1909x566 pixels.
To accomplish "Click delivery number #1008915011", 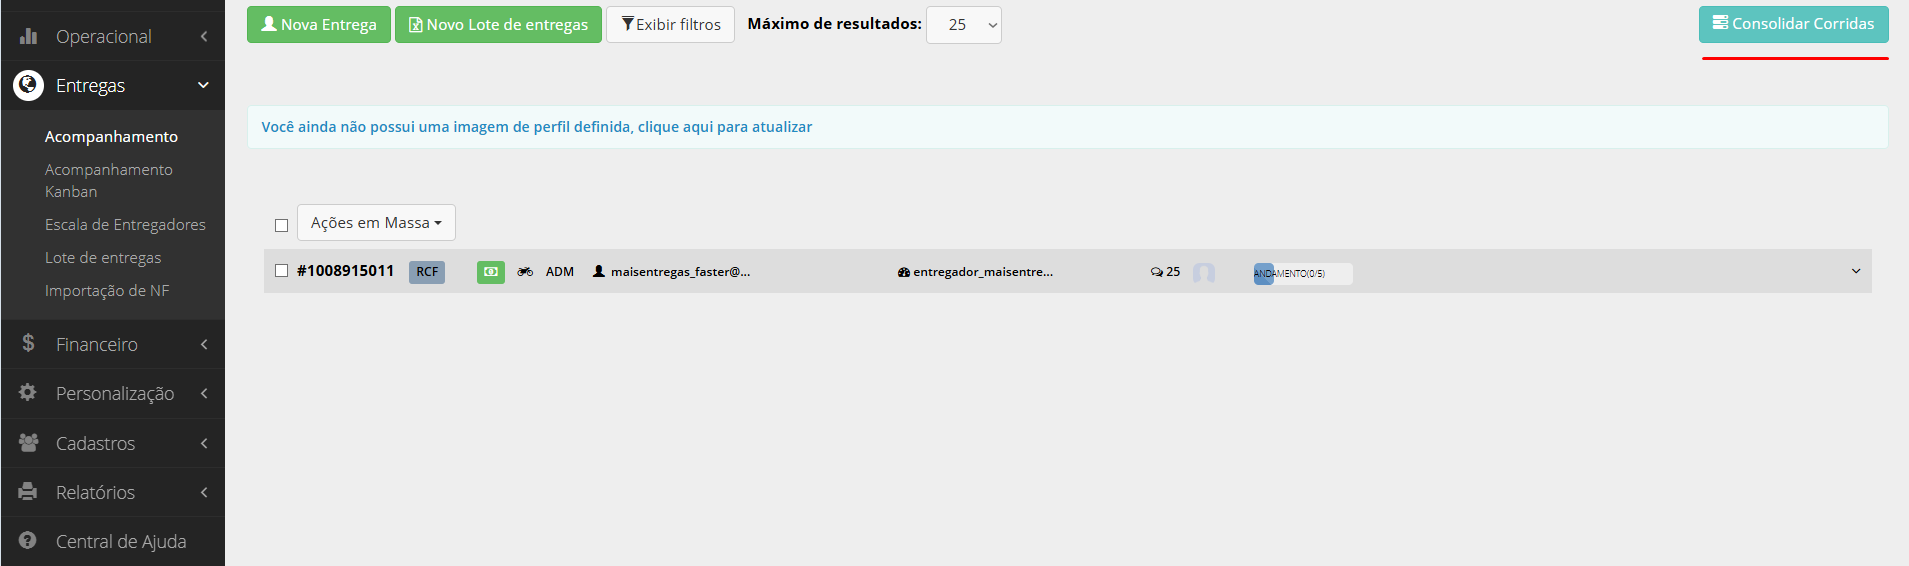I will tap(345, 271).
